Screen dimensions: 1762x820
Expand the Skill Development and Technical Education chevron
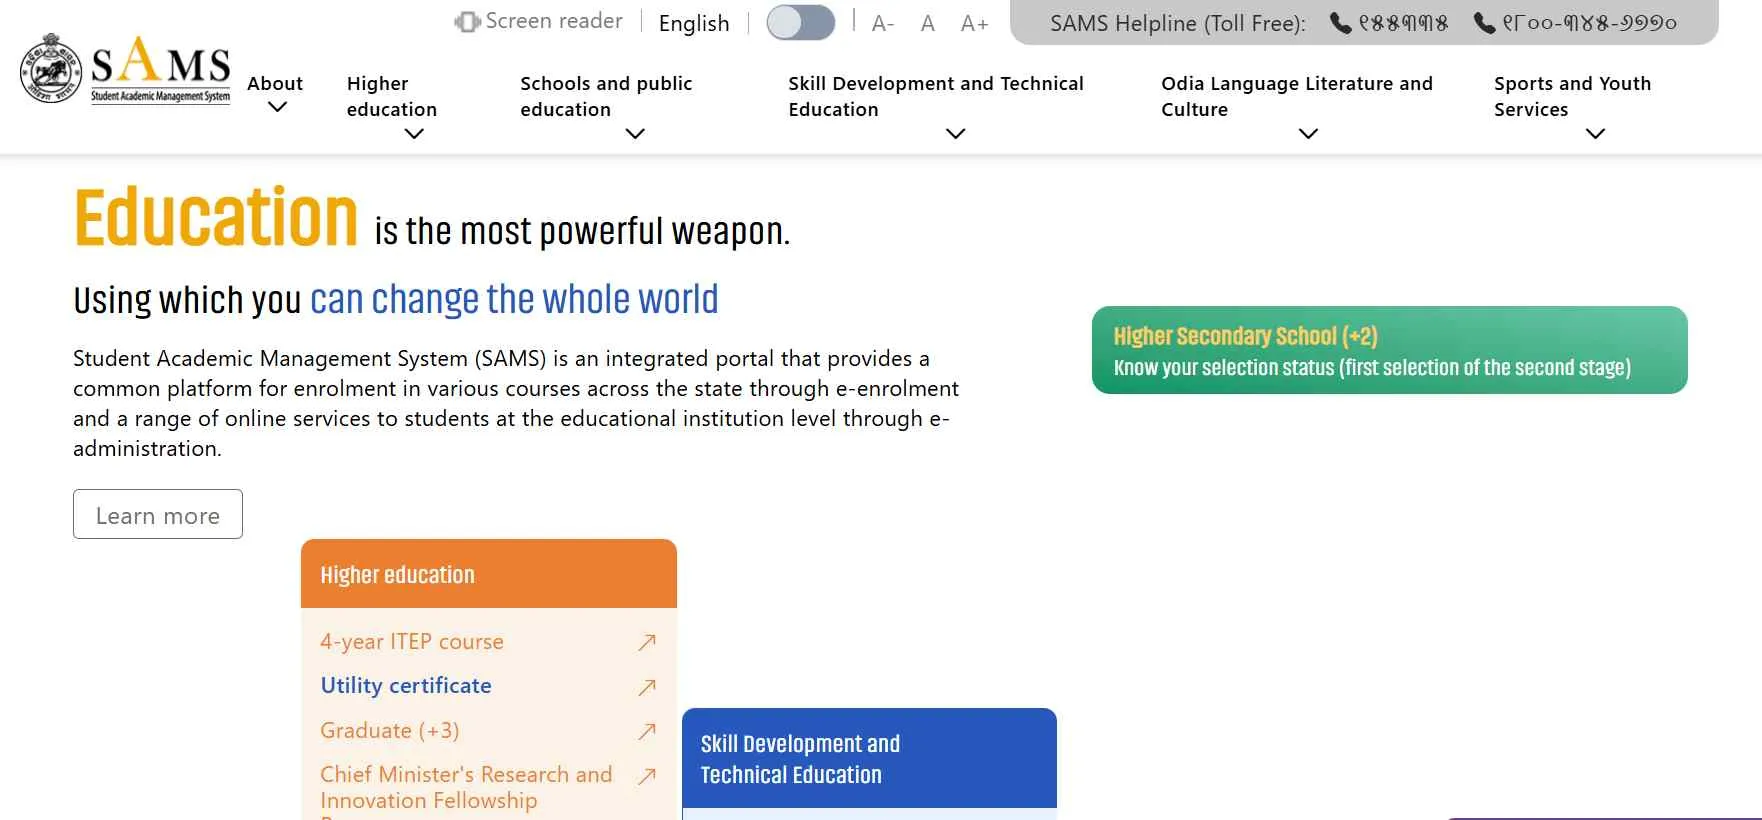point(956,133)
